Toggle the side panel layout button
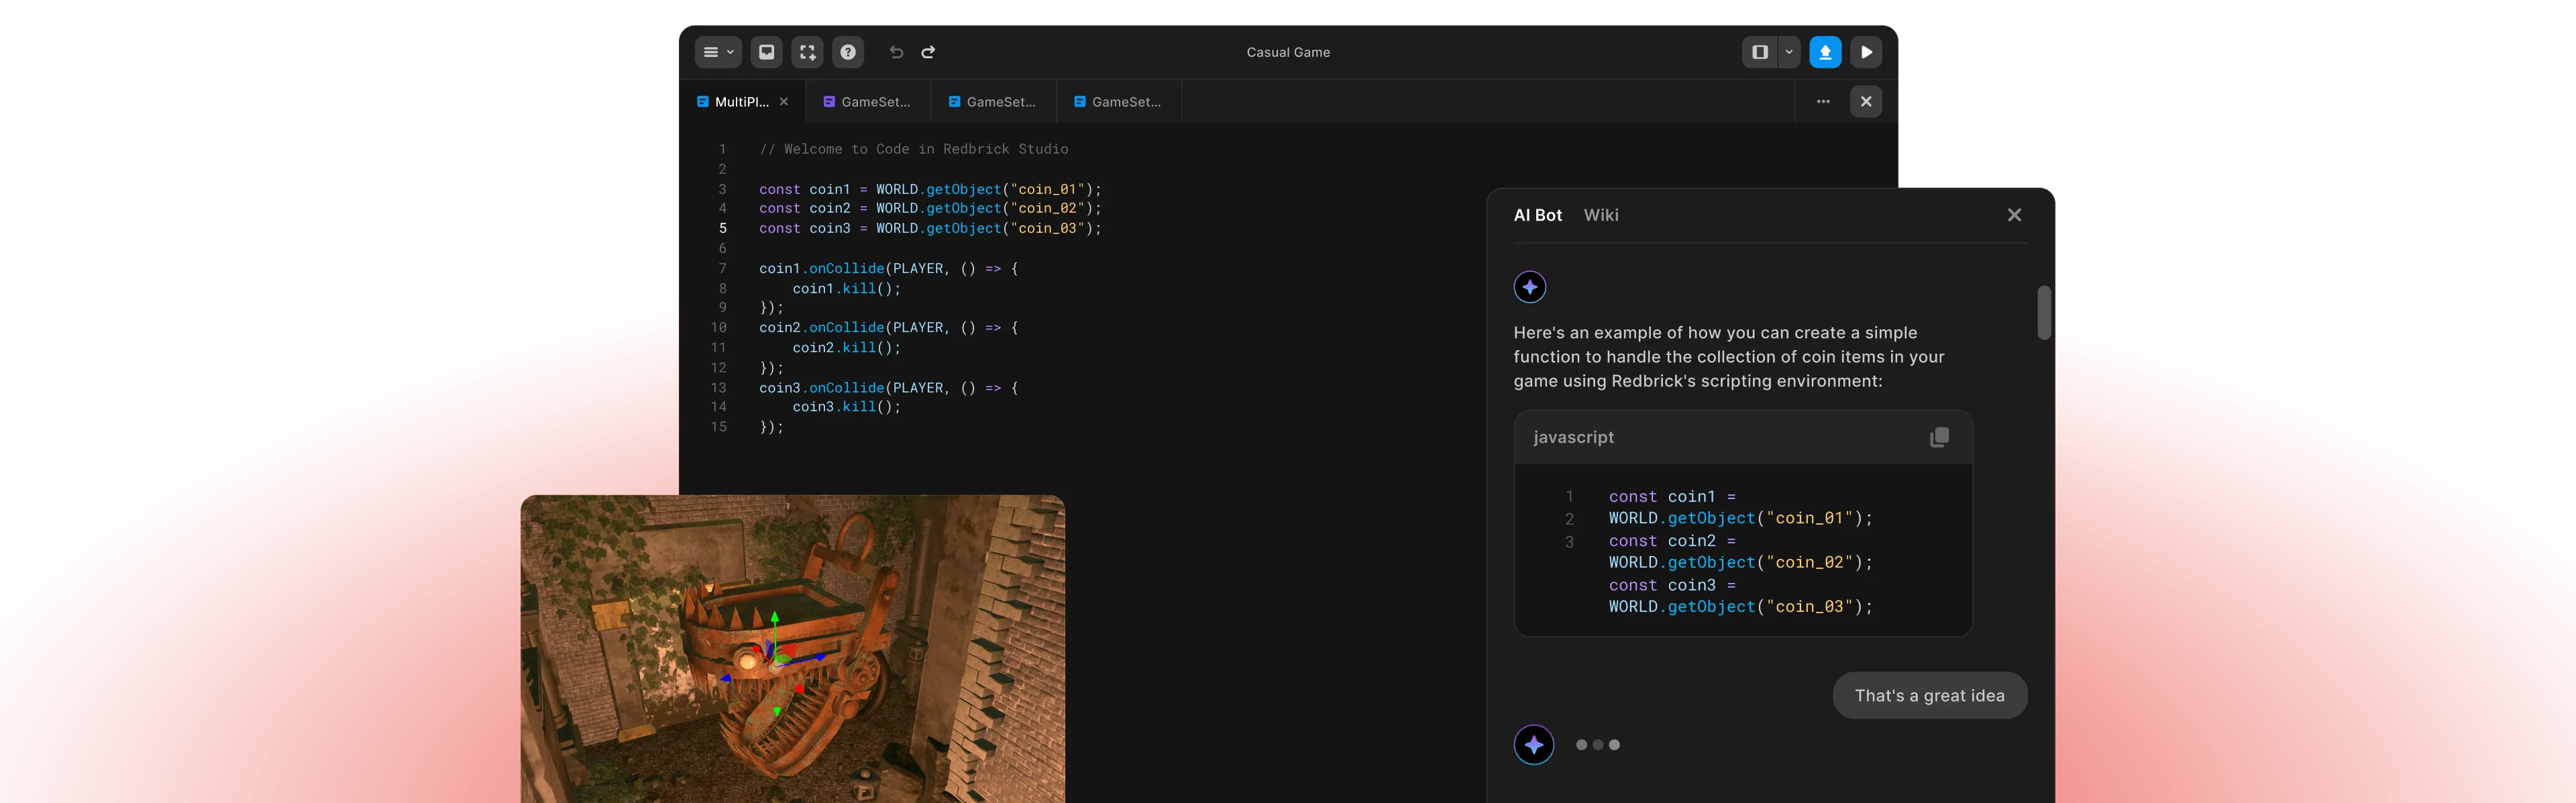2576x803 pixels. coord(1759,52)
